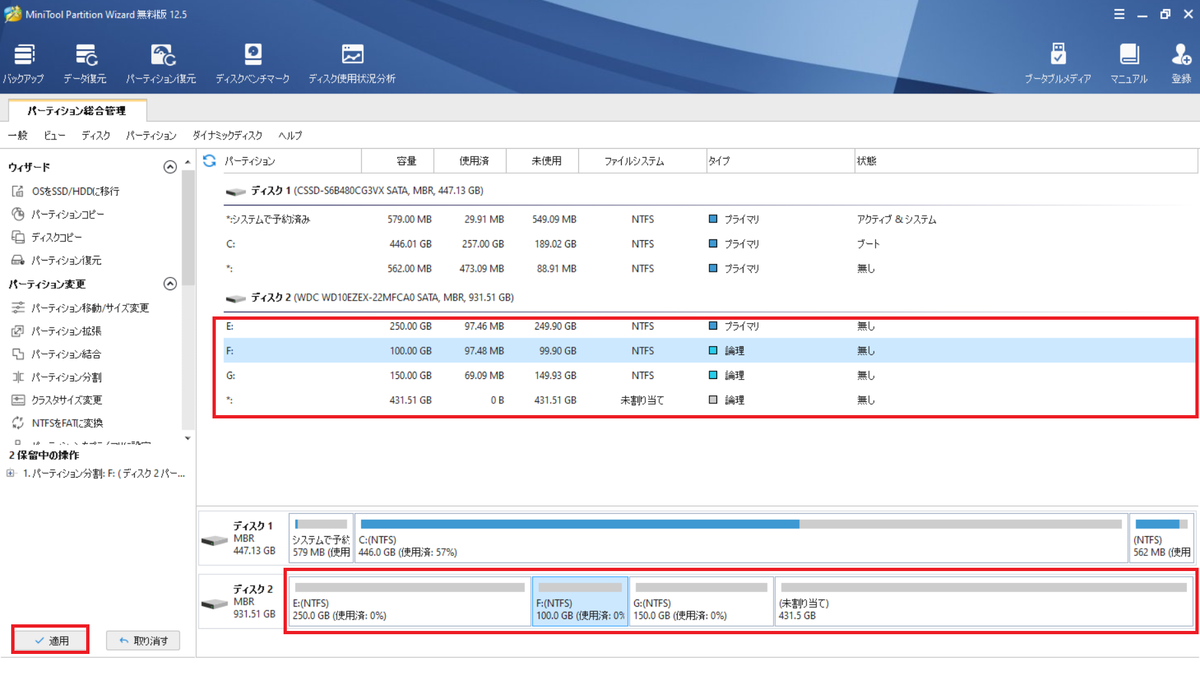This screenshot has height=675, width=1200.
Task: Open the バックアップ backup tool icon
Action: [23, 64]
